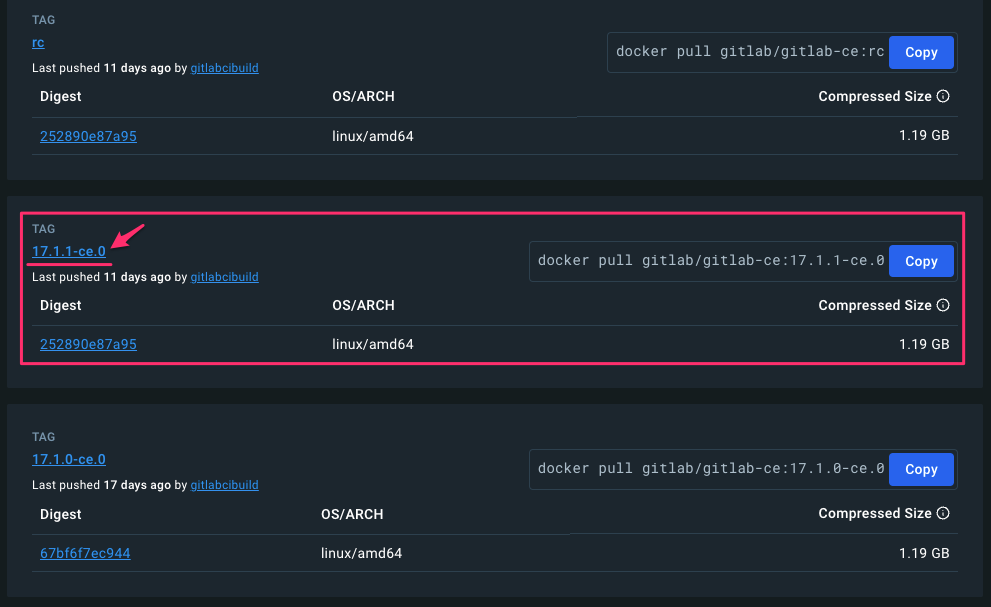This screenshot has height=607, width=991.
Task: Copy the 17.1.0-ce.0 docker pull command
Action: 921,469
